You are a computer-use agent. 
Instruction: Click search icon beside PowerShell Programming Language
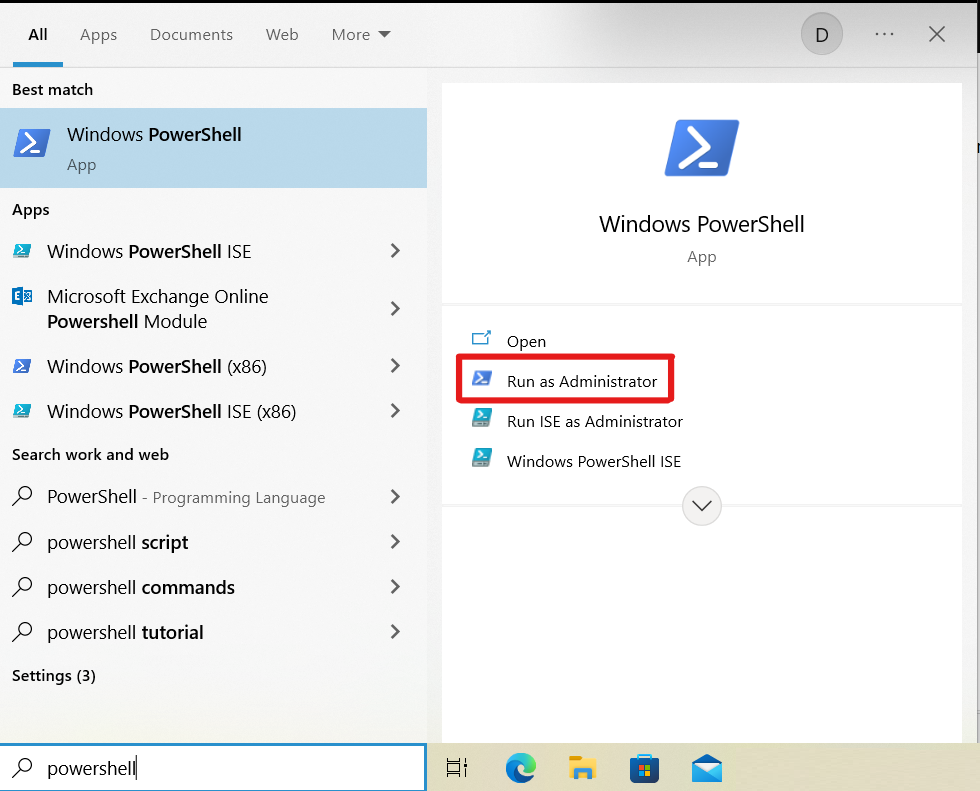[x=22, y=497]
